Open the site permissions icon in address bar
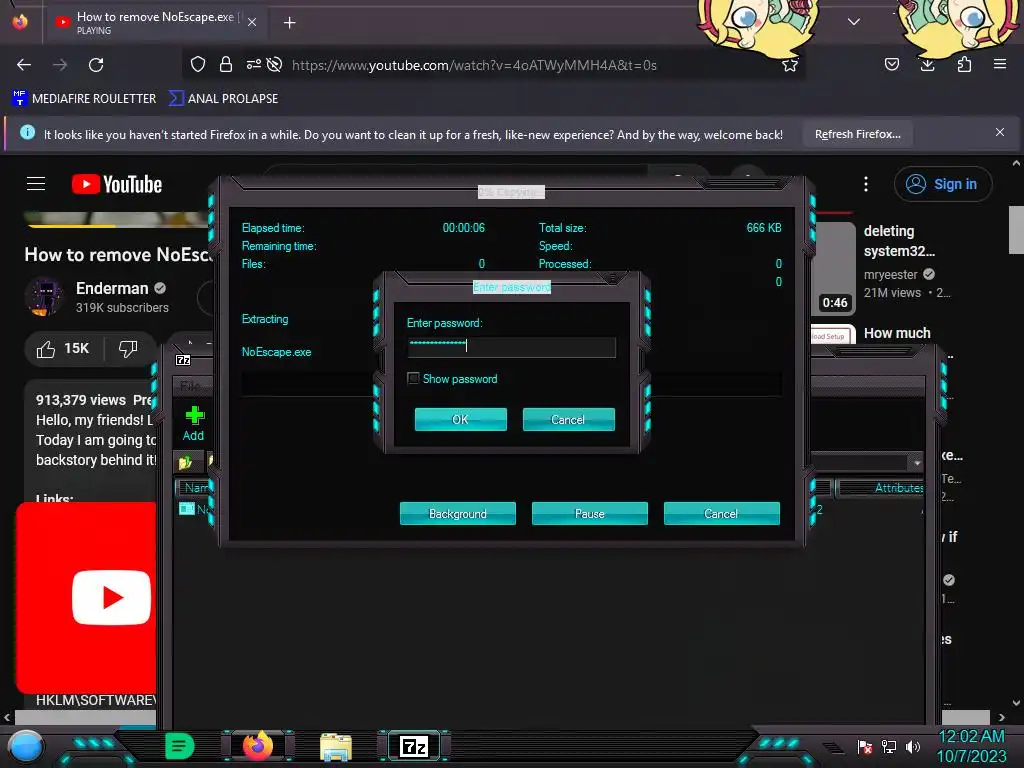Image resolution: width=1024 pixels, height=768 pixels. coord(253,64)
